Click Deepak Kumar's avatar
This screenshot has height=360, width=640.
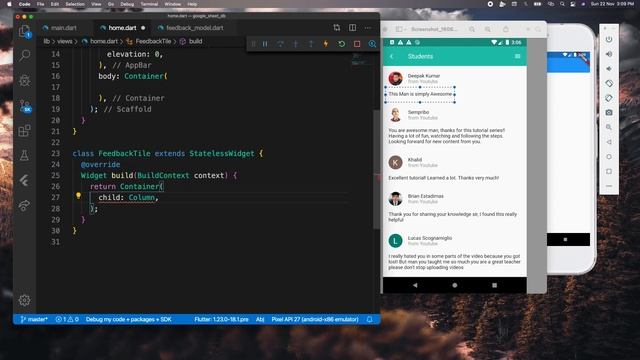395,78
